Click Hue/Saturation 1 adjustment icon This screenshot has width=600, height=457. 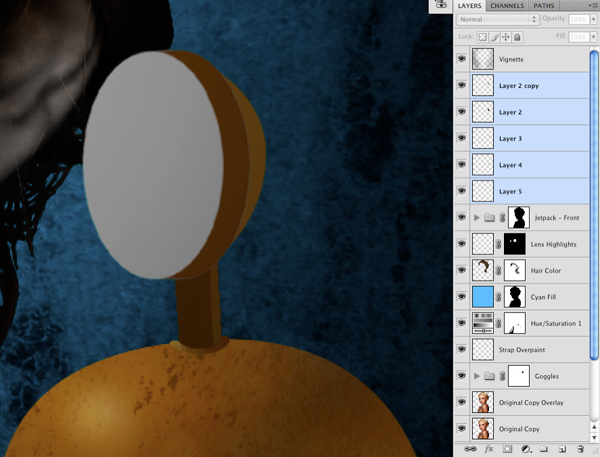point(483,323)
